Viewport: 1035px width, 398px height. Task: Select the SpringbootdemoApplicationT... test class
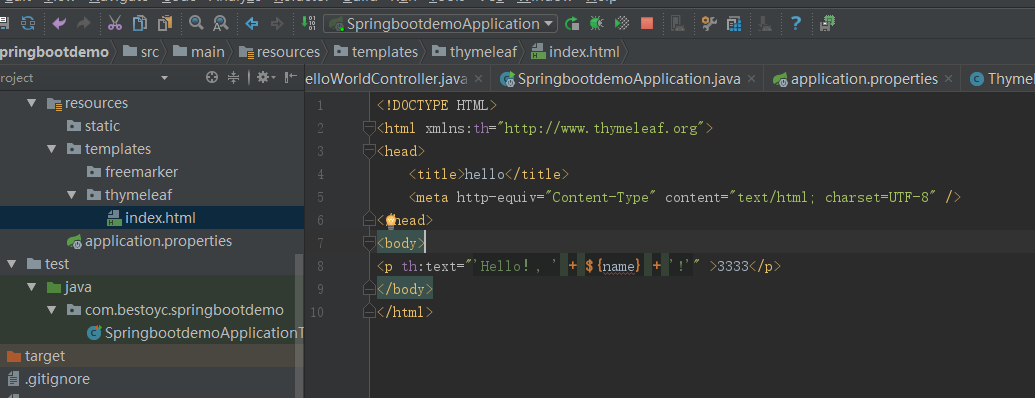pos(195,333)
